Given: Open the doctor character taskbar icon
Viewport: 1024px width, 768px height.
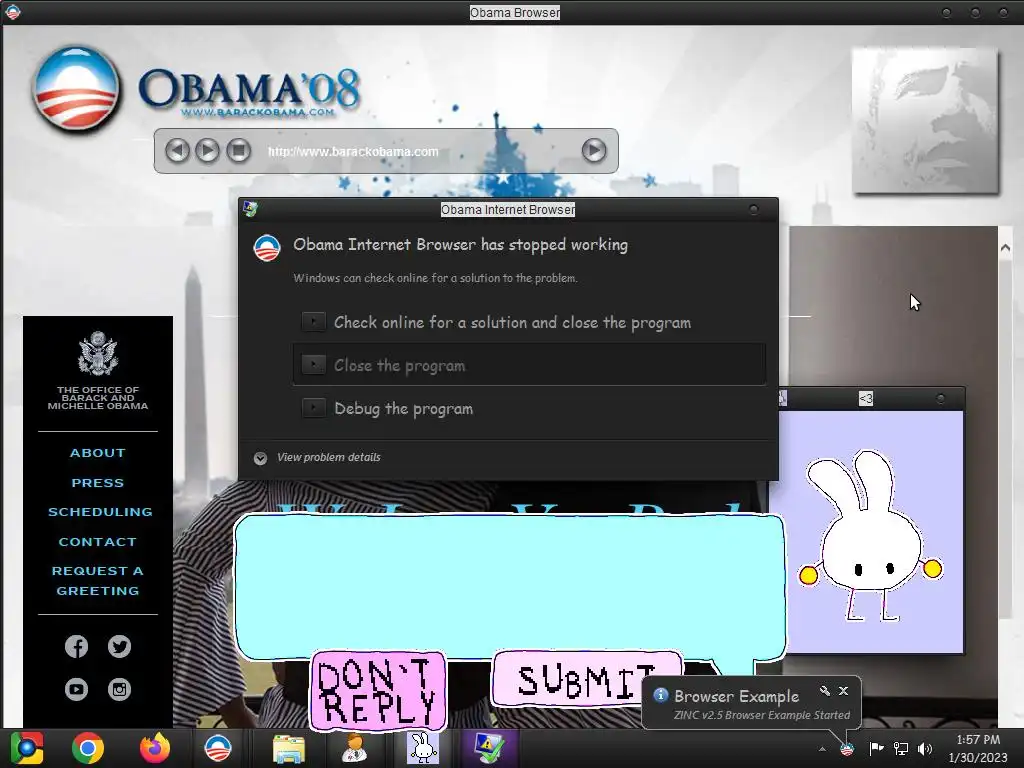Looking at the screenshot, I should [355, 748].
